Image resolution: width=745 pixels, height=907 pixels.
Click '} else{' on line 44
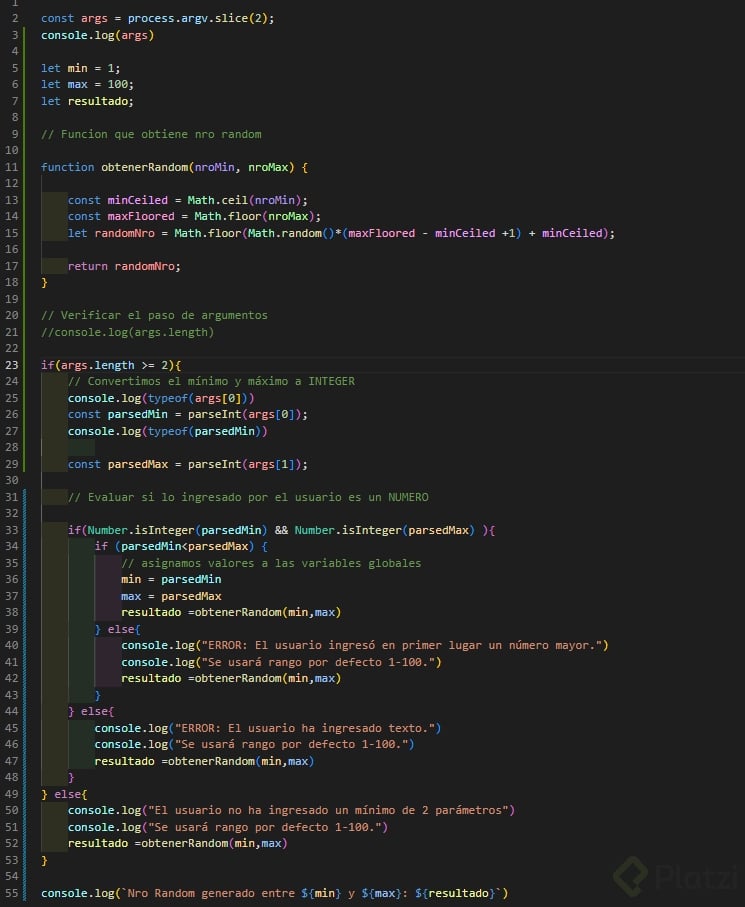tap(91, 711)
